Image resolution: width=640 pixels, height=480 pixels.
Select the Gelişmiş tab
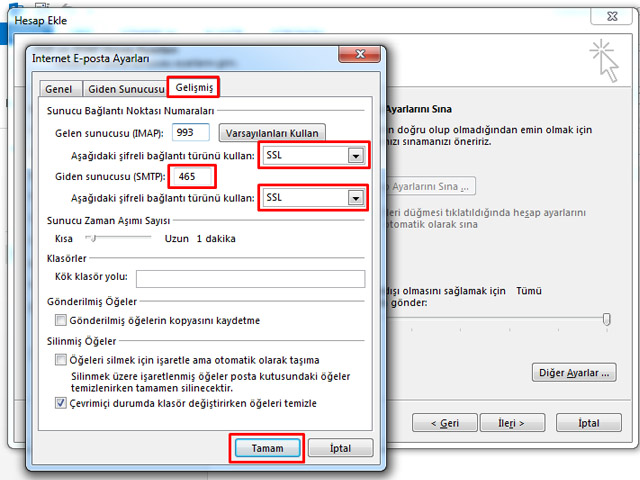(x=191, y=87)
